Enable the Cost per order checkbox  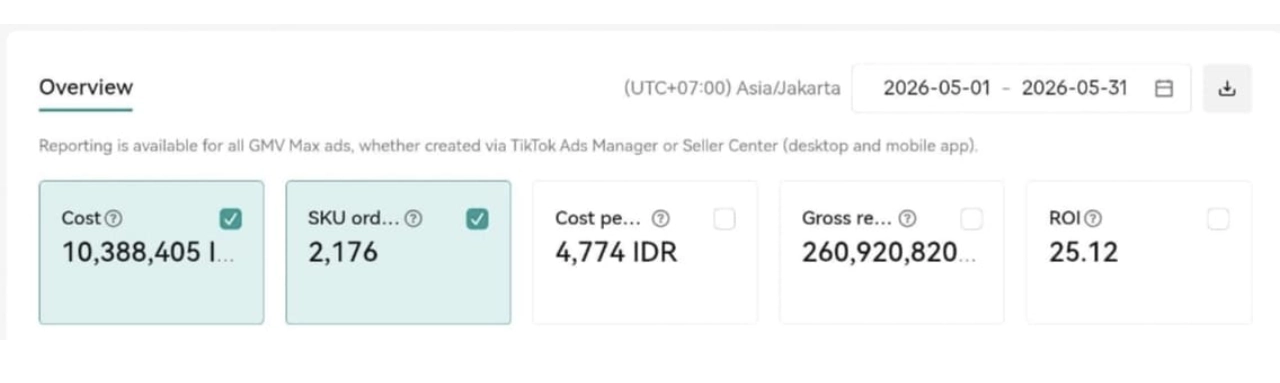click(x=724, y=219)
